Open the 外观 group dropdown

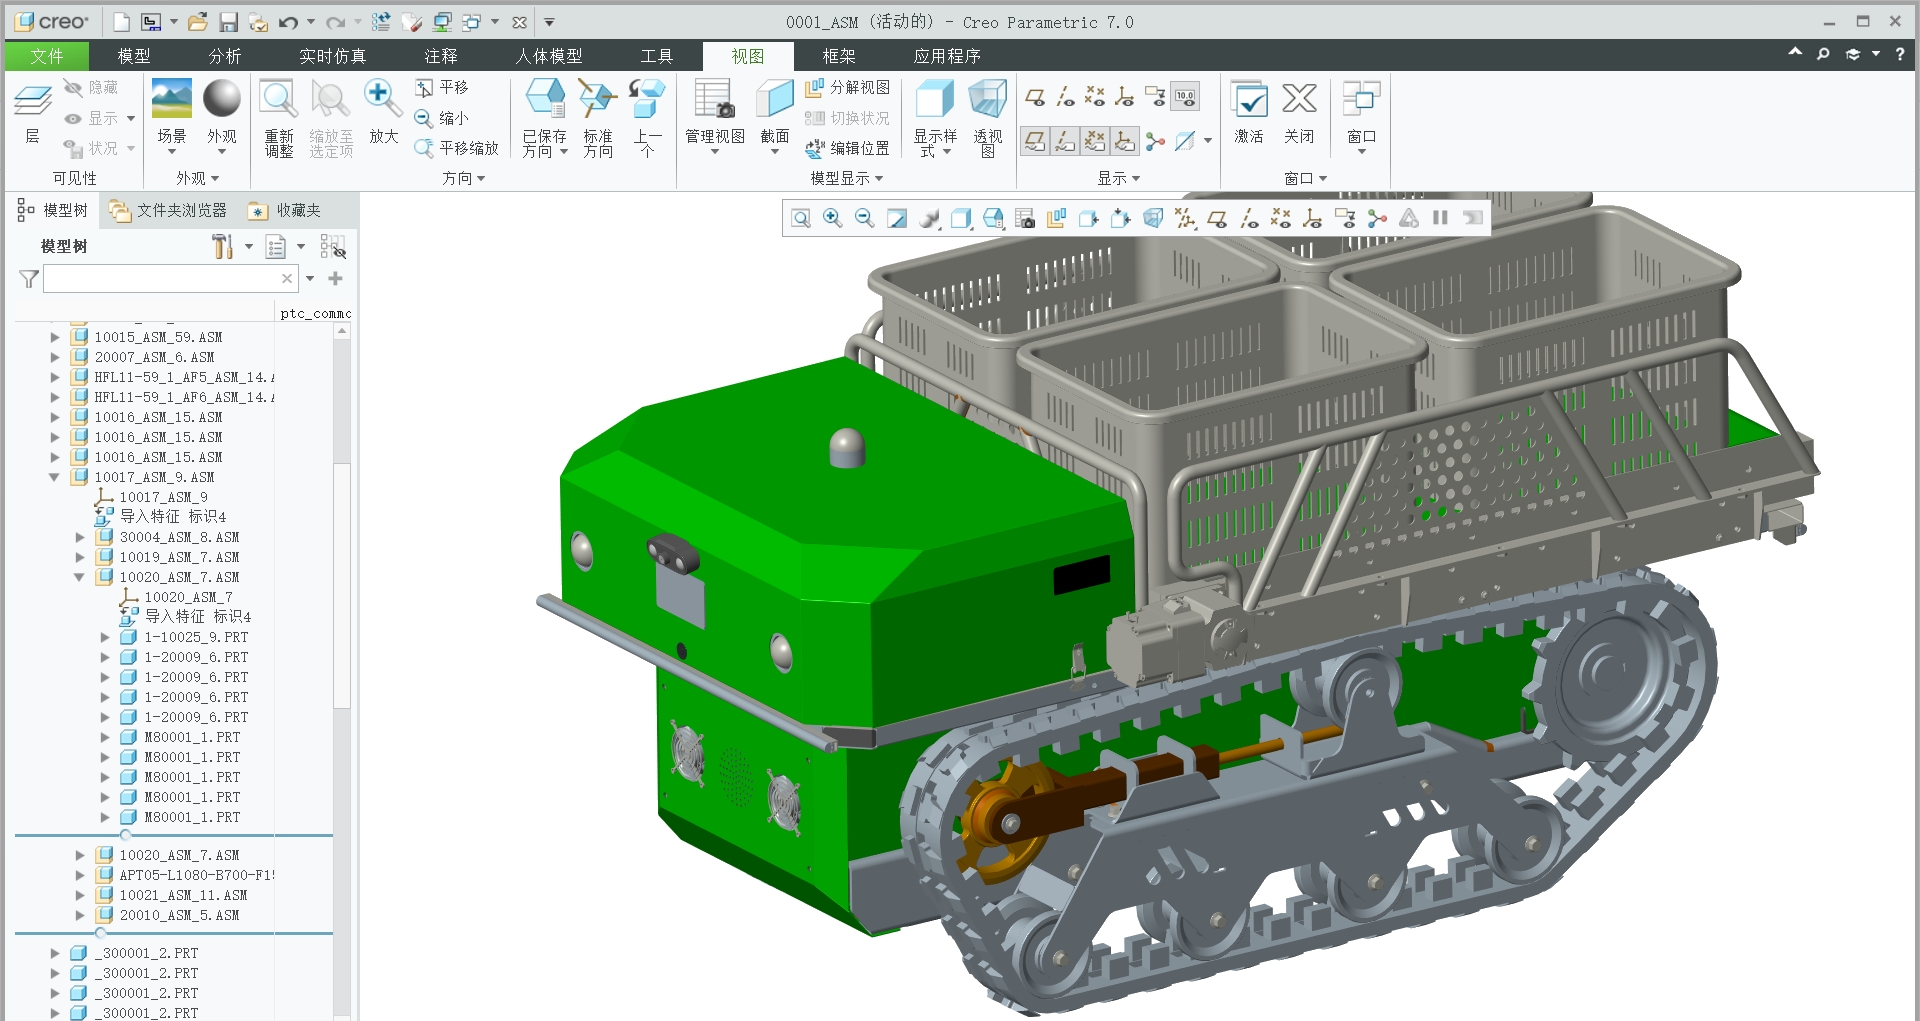(197, 178)
